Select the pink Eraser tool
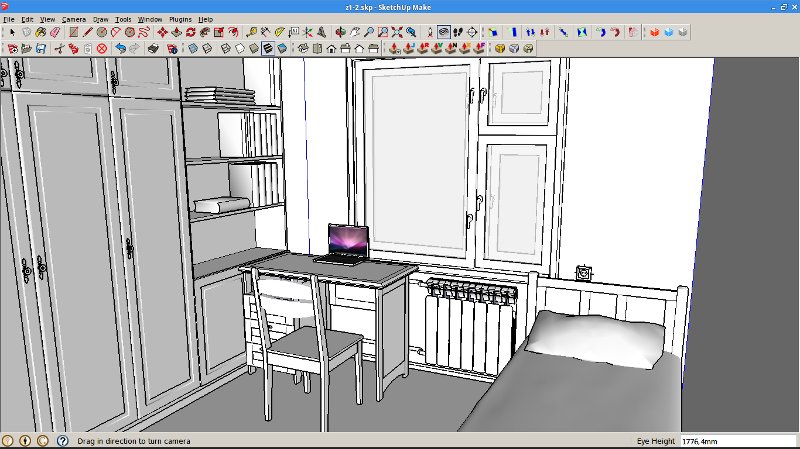The image size is (800, 449). (55, 32)
